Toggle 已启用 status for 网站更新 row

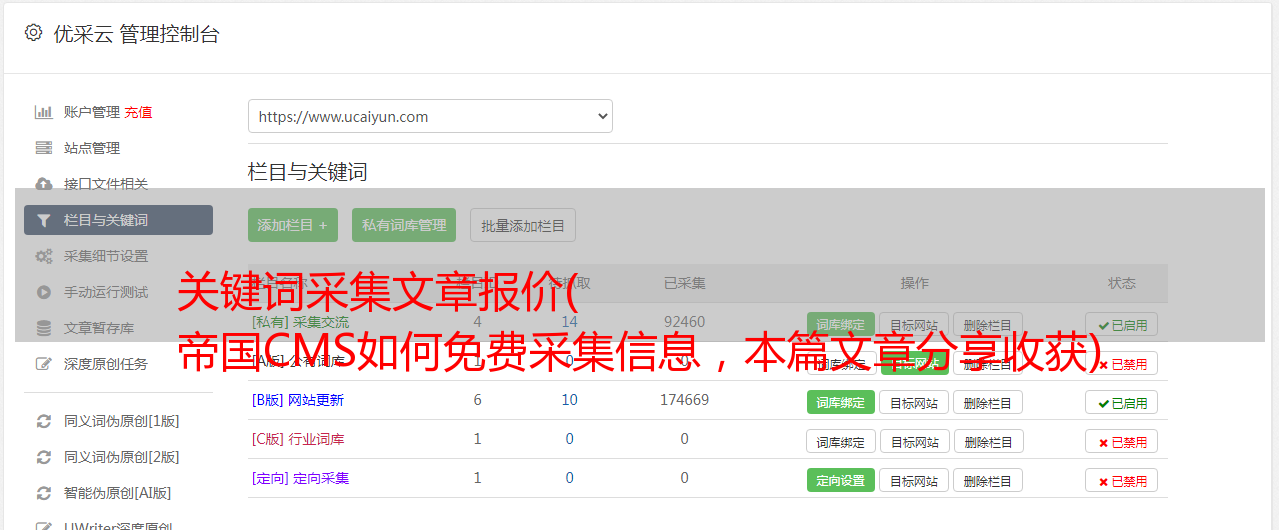(1122, 403)
